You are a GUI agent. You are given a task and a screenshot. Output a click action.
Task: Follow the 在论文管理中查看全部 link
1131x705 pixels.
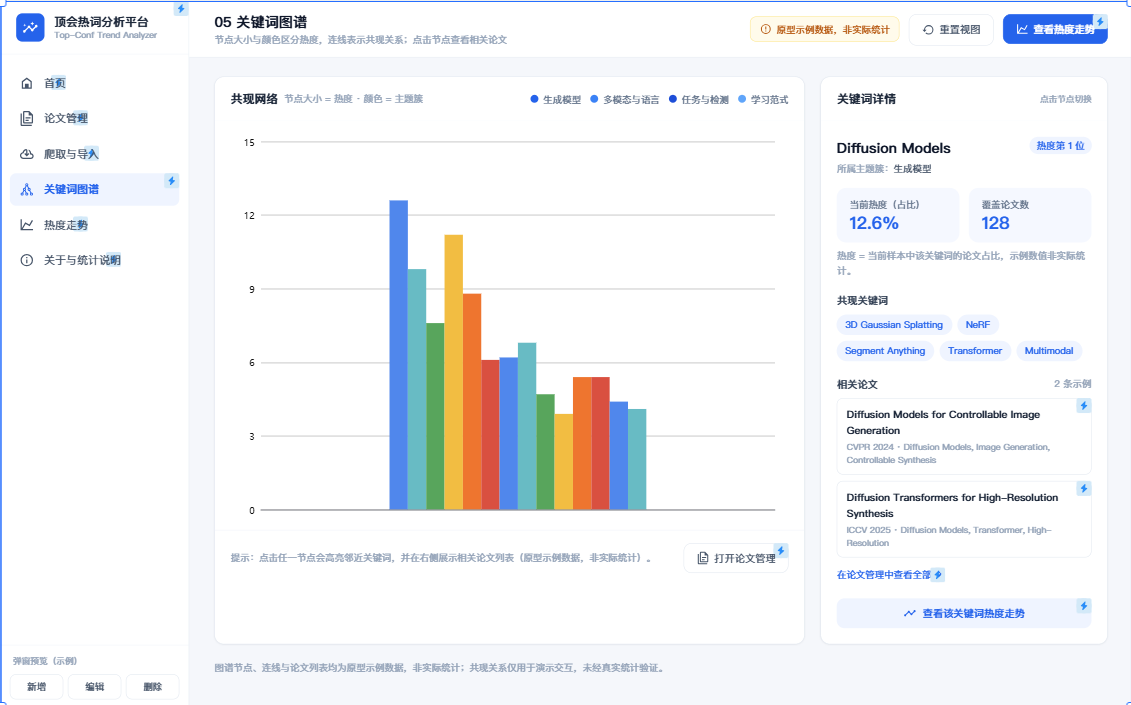click(x=884, y=575)
